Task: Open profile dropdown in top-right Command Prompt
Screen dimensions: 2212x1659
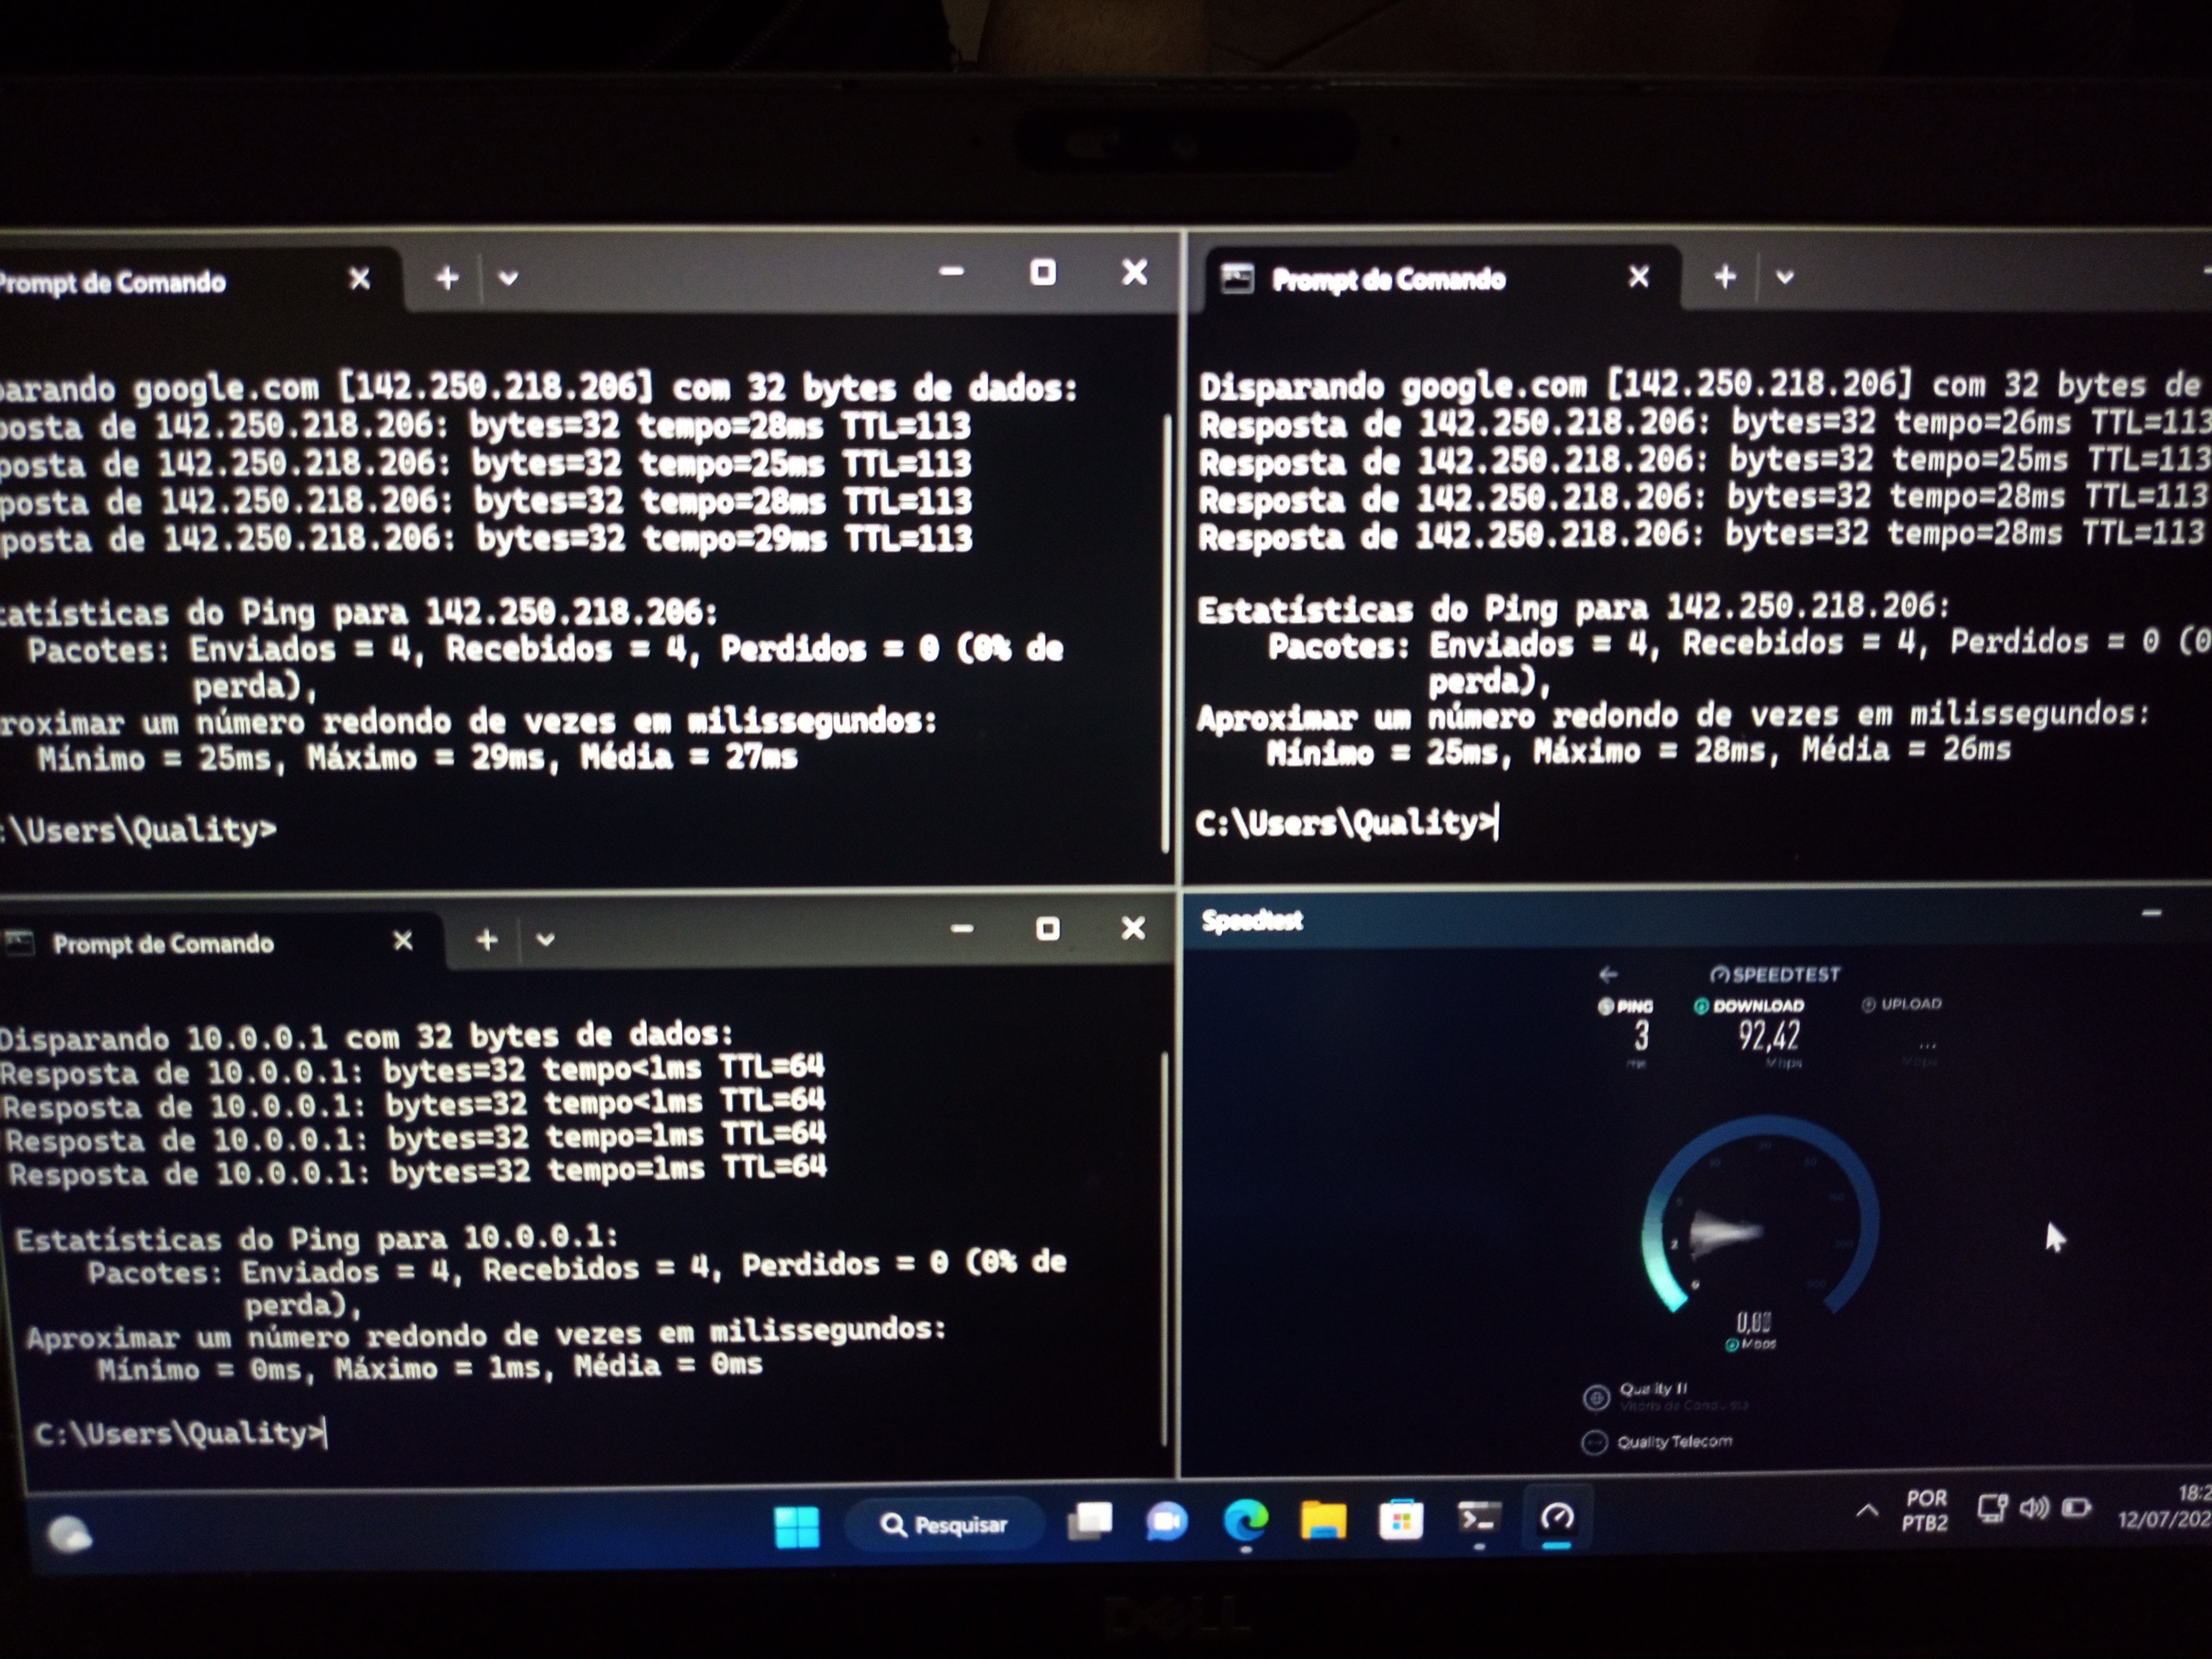Action: [x=1784, y=278]
